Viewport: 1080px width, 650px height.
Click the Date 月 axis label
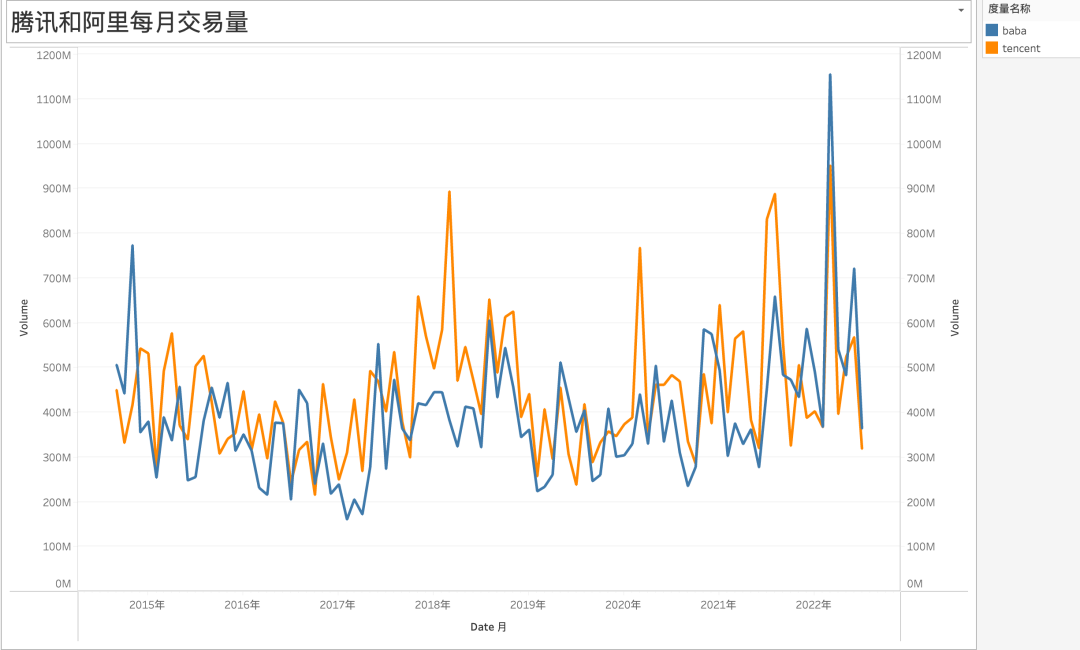tap(488, 627)
